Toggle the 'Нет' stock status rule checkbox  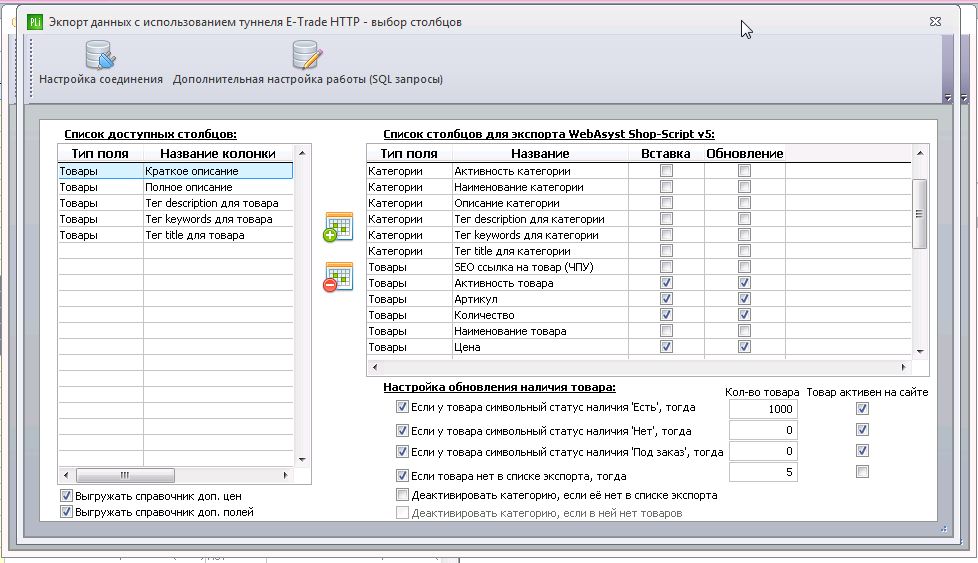(x=402, y=431)
